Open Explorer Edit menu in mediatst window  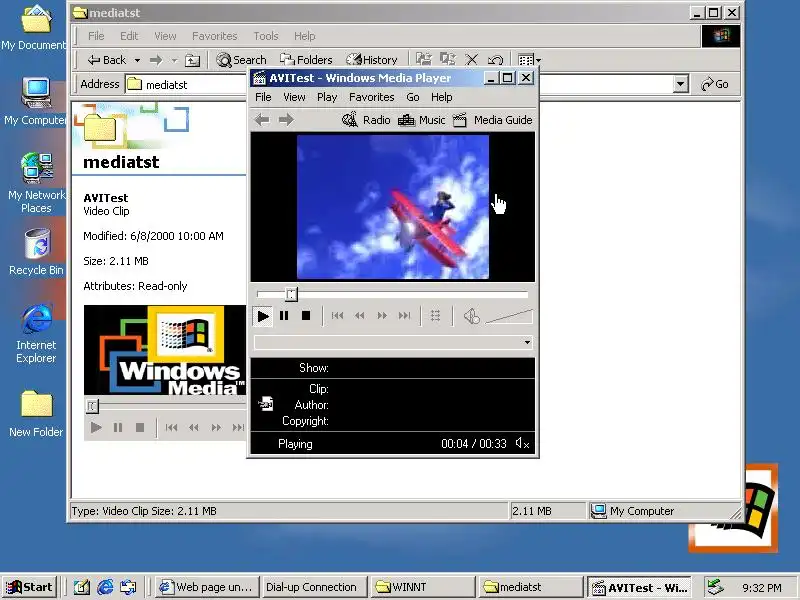129,36
